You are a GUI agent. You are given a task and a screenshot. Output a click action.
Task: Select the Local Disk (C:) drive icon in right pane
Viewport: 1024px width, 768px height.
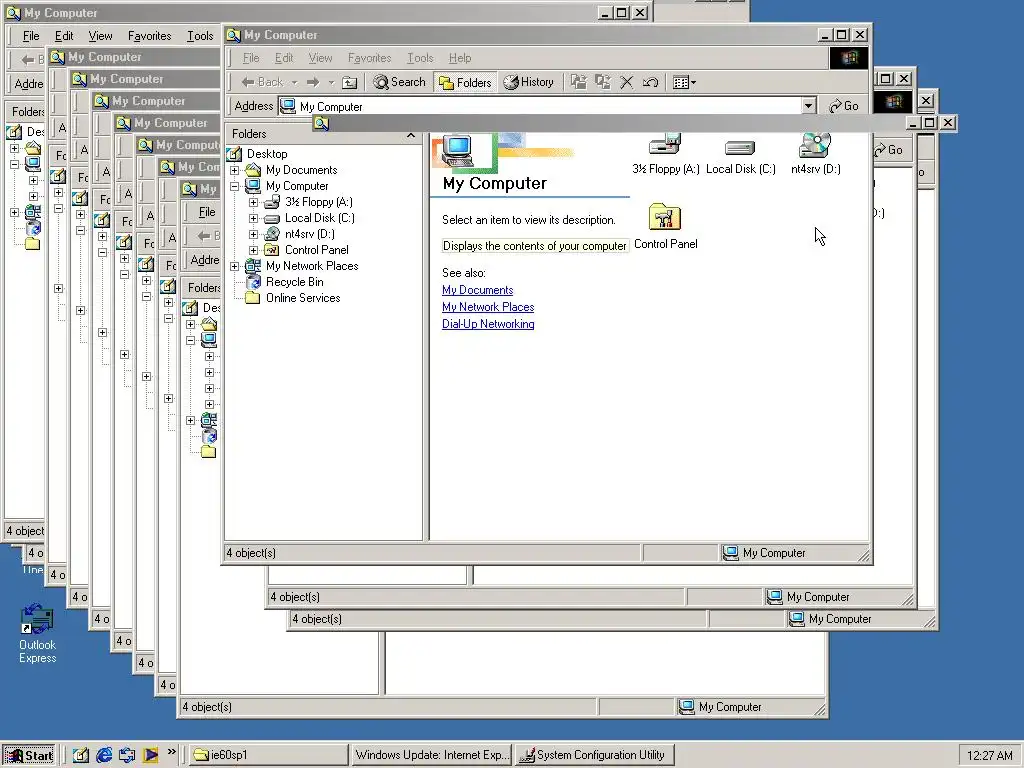tap(741, 154)
